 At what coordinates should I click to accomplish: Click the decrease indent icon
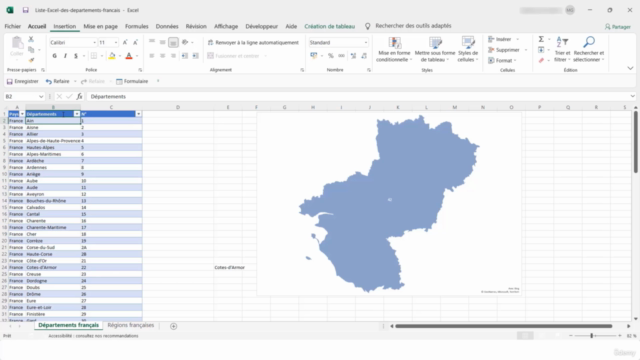184,56
